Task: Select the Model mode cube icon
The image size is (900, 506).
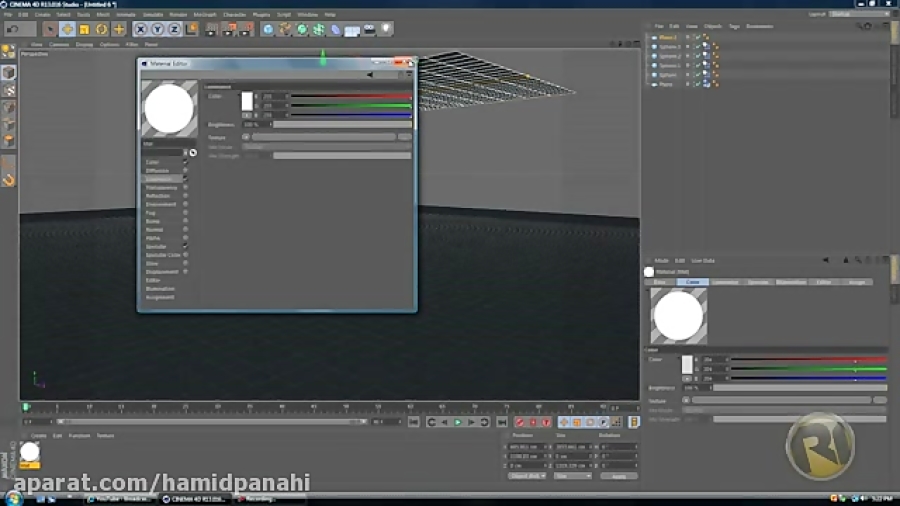Action: [8, 72]
